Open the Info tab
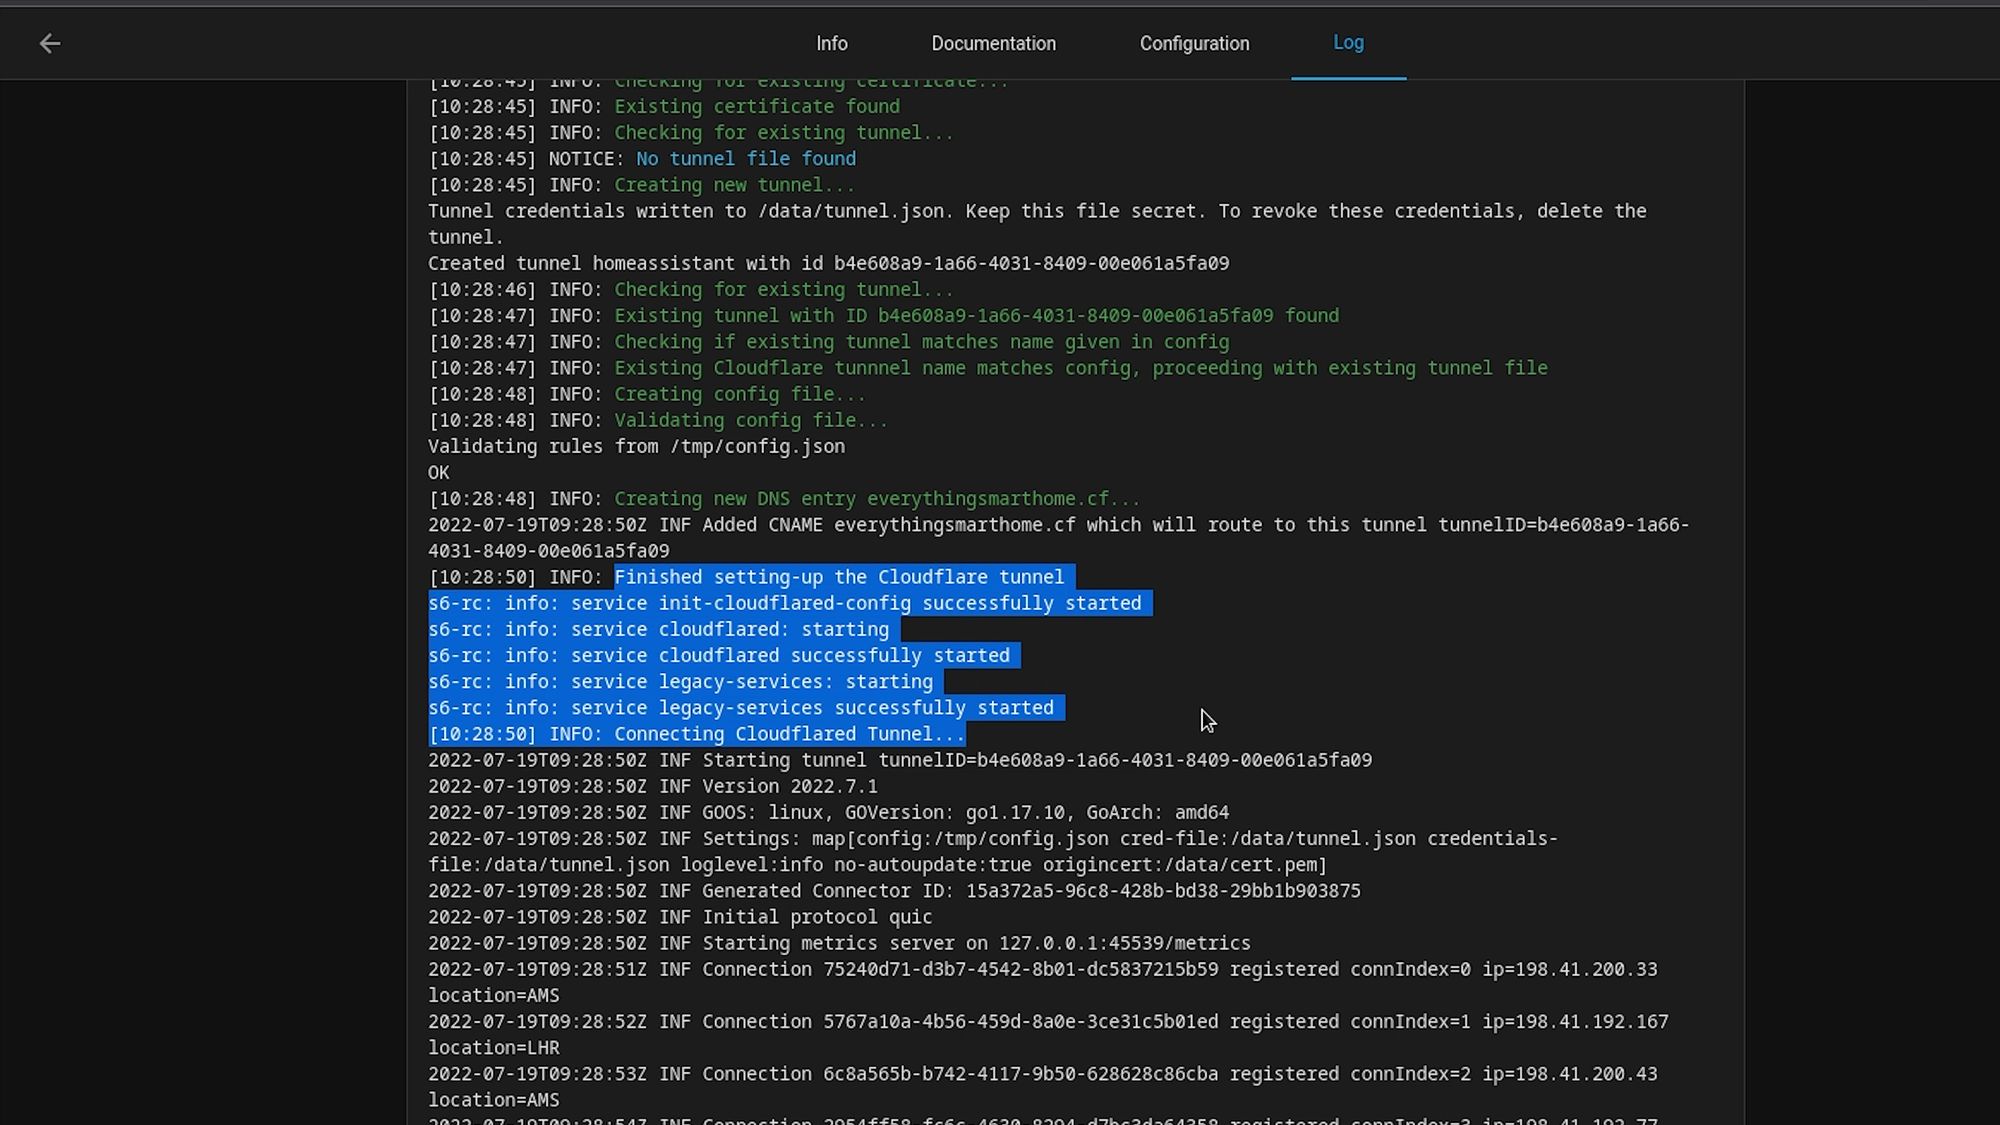This screenshot has width=2000, height=1125. click(x=831, y=43)
